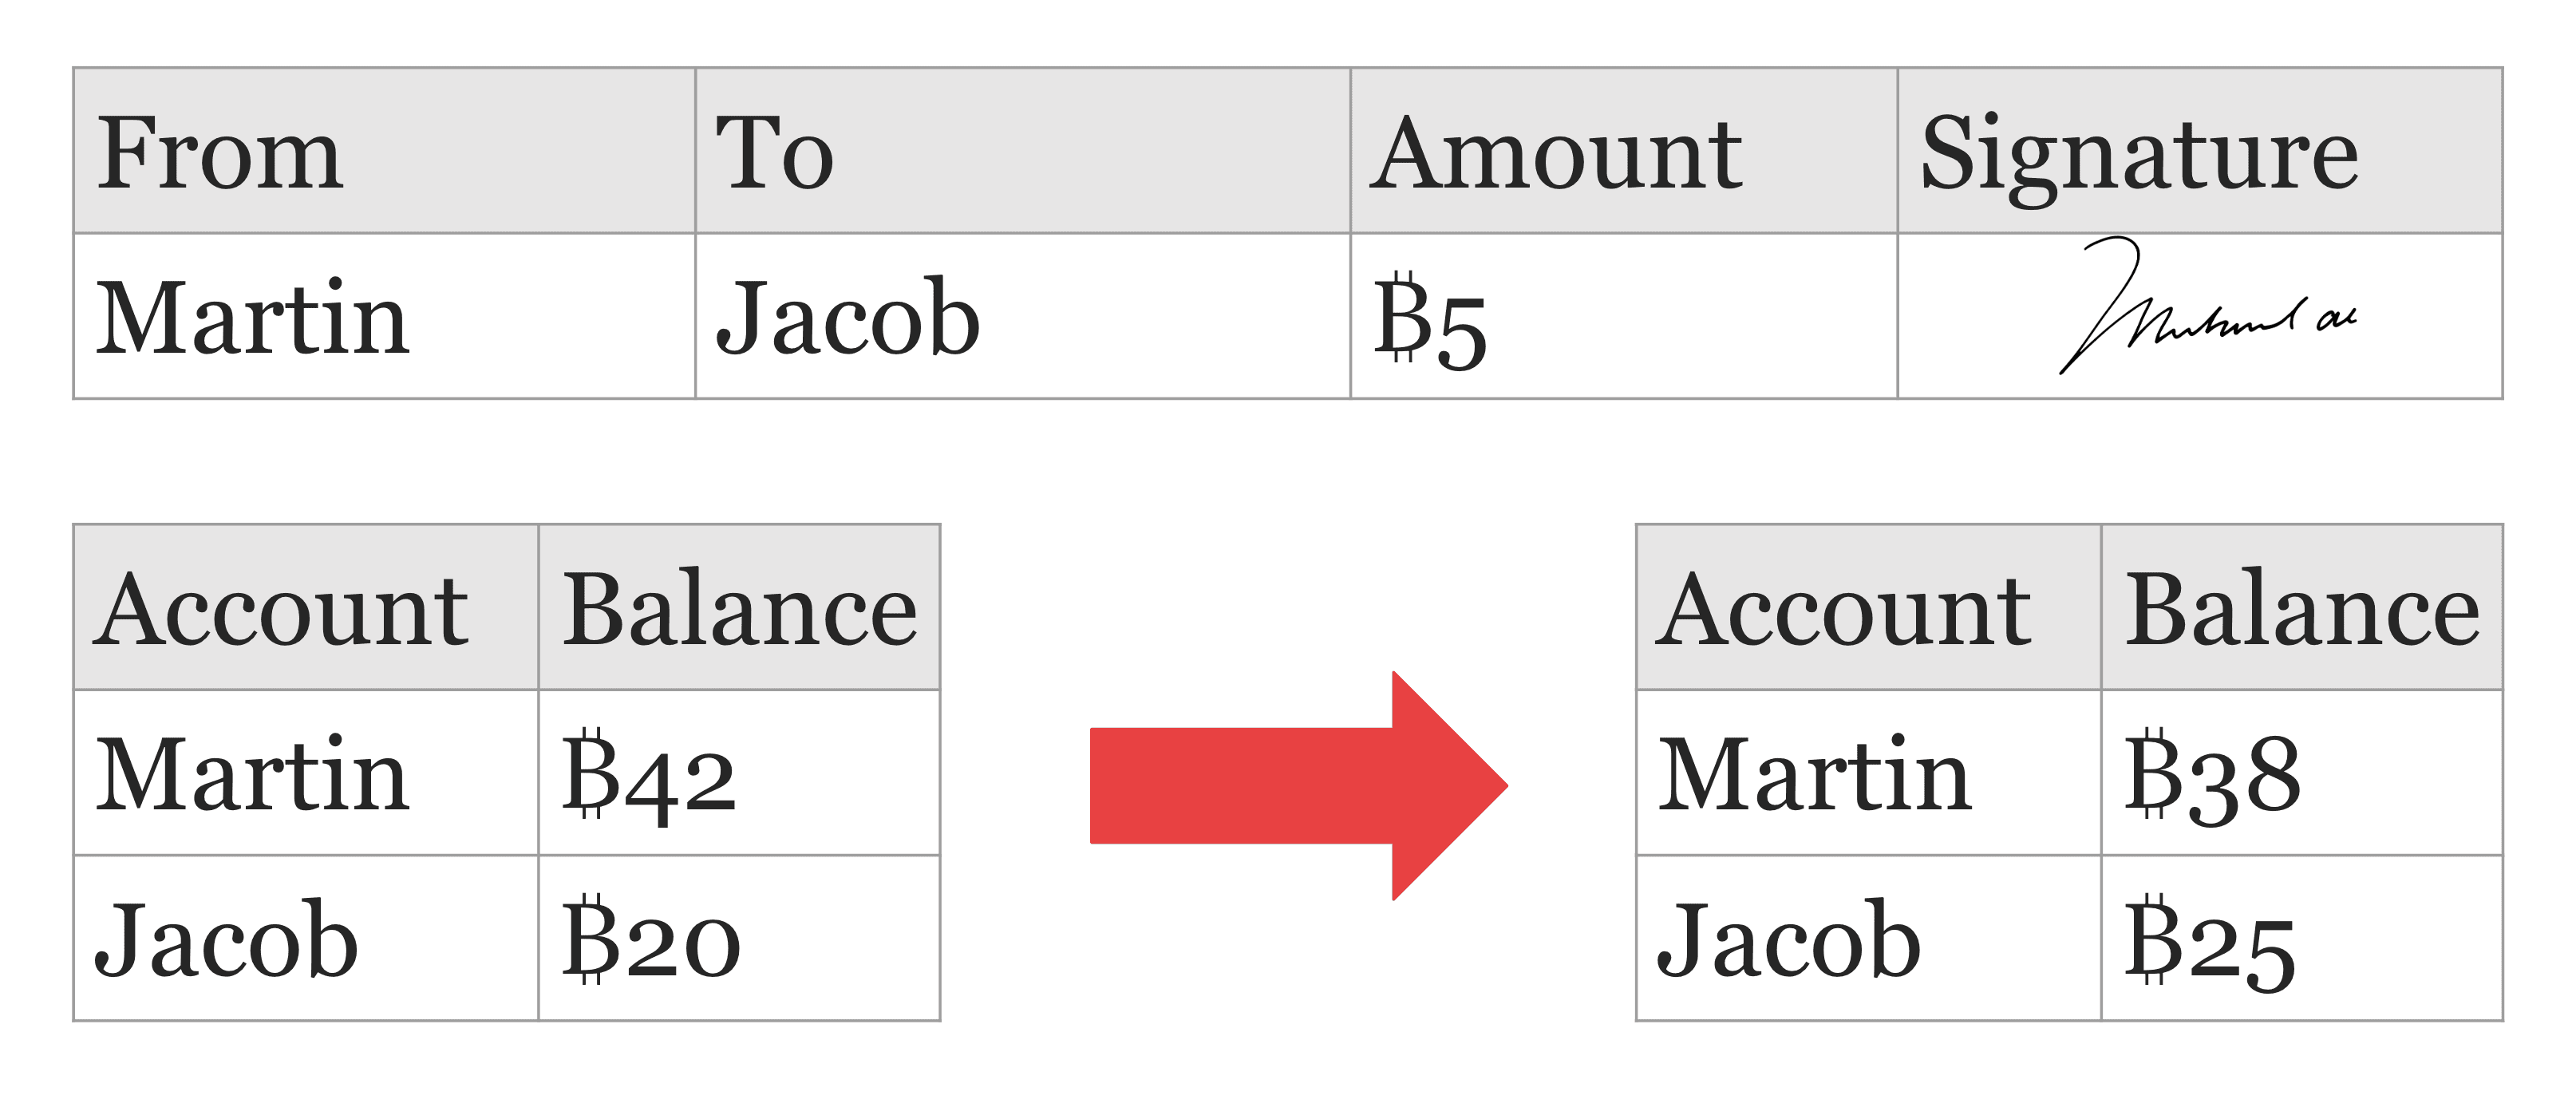
Task: Click the Balance header in the right balance table
Action: click(2302, 607)
